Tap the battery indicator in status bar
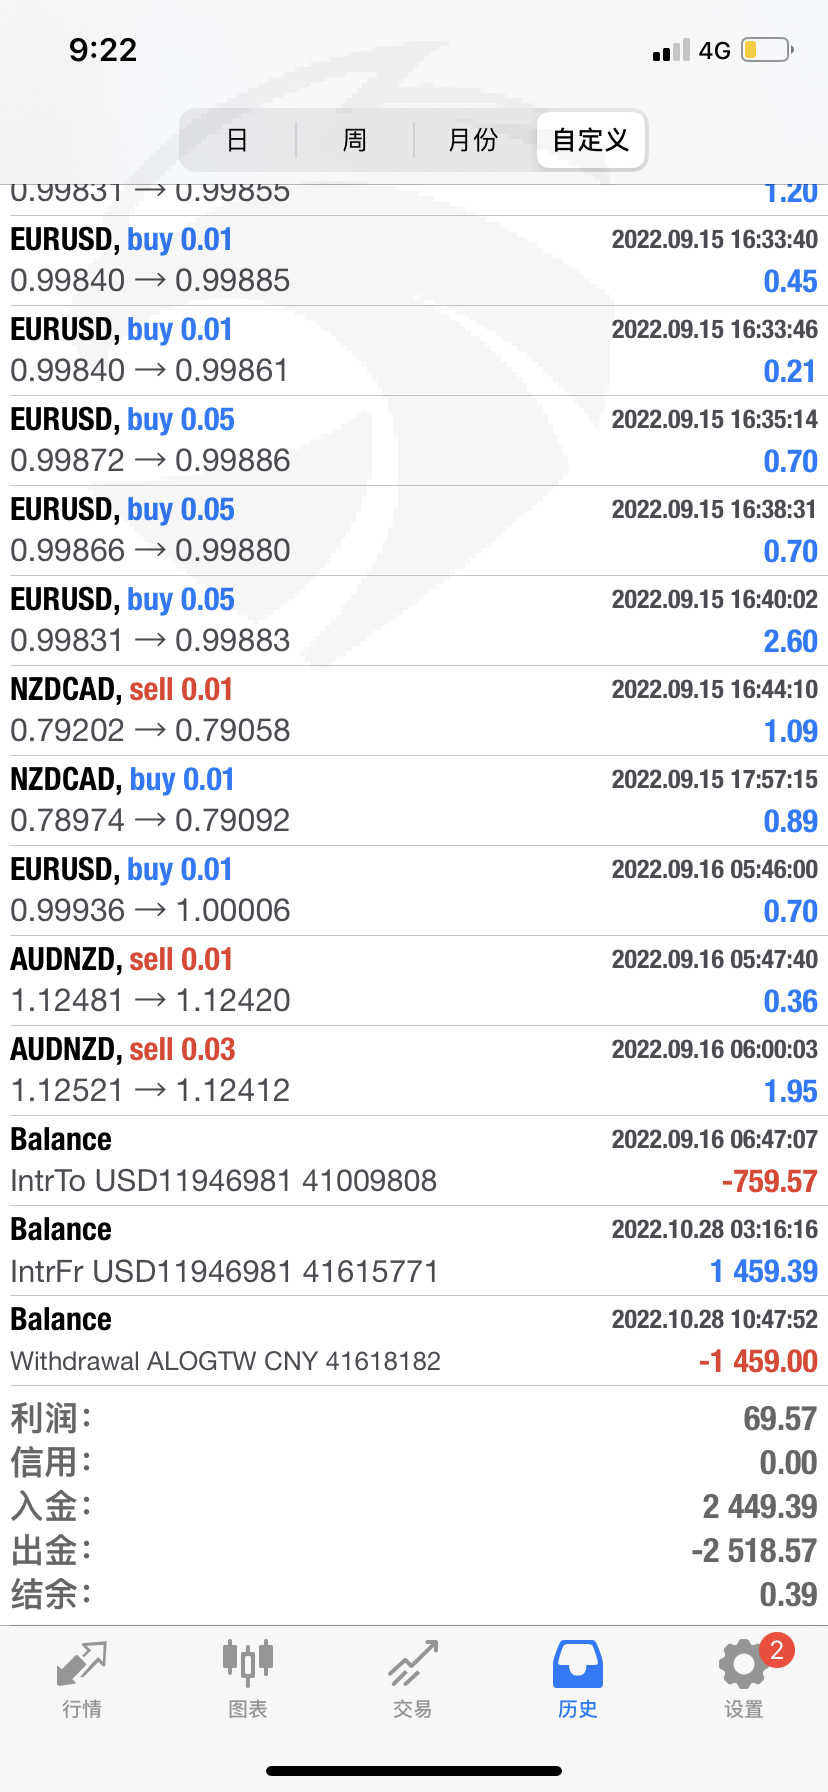Viewport: 828px width, 1792px height. (767, 50)
